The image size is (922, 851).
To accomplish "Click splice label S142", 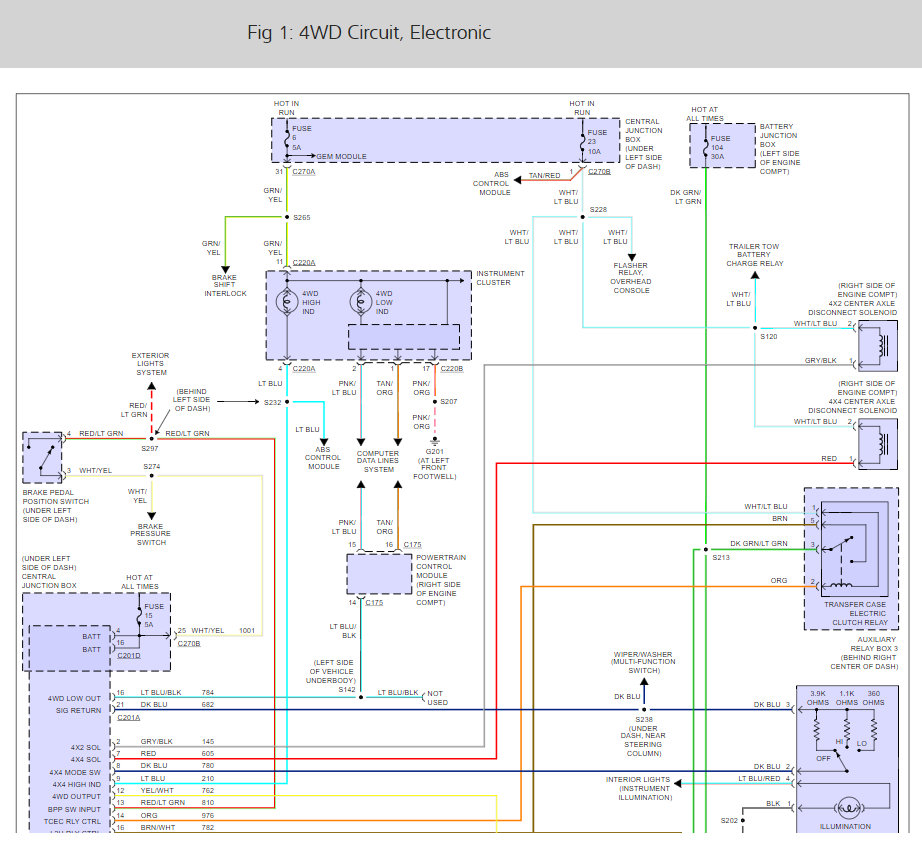I will coord(347,690).
